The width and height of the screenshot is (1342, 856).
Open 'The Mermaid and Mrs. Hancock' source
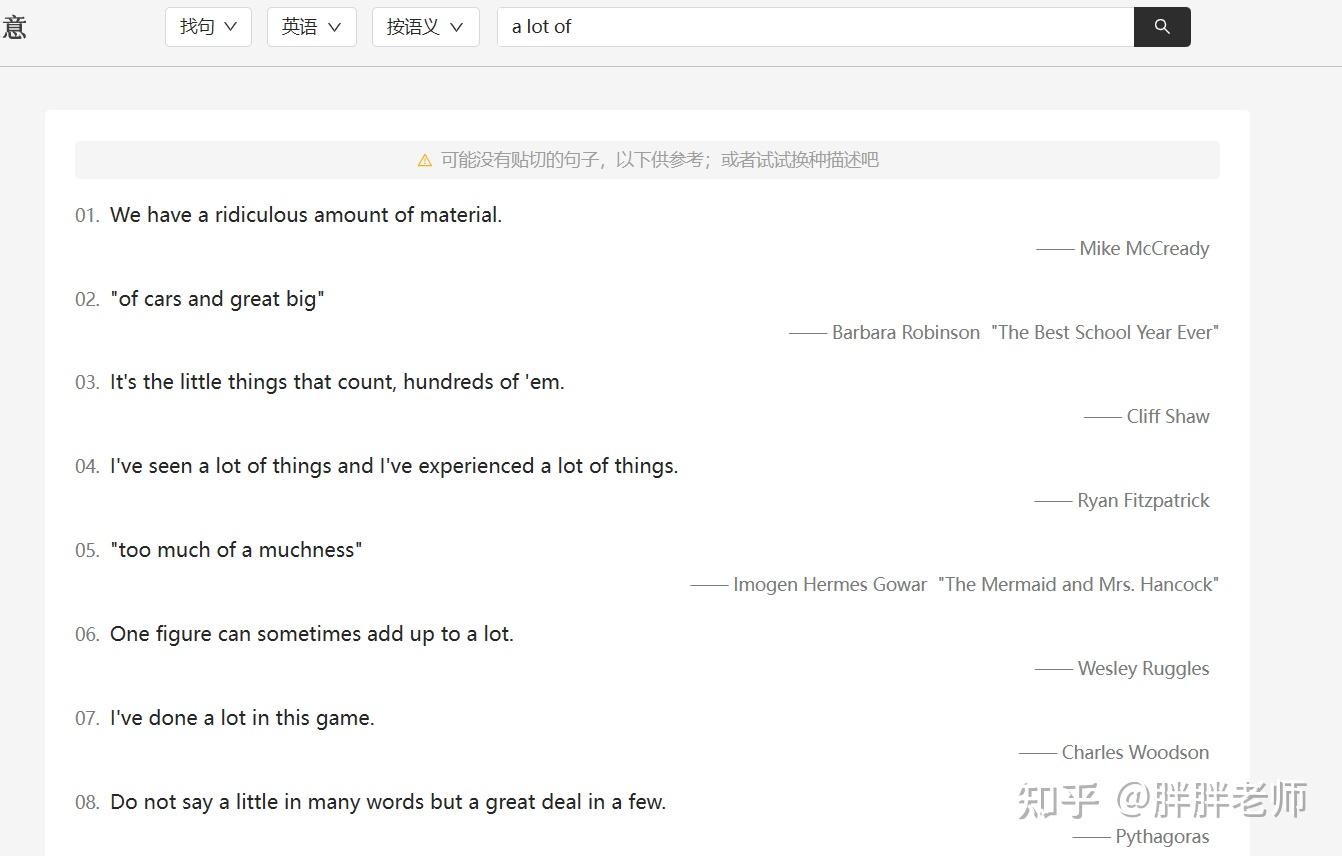pos(1078,584)
